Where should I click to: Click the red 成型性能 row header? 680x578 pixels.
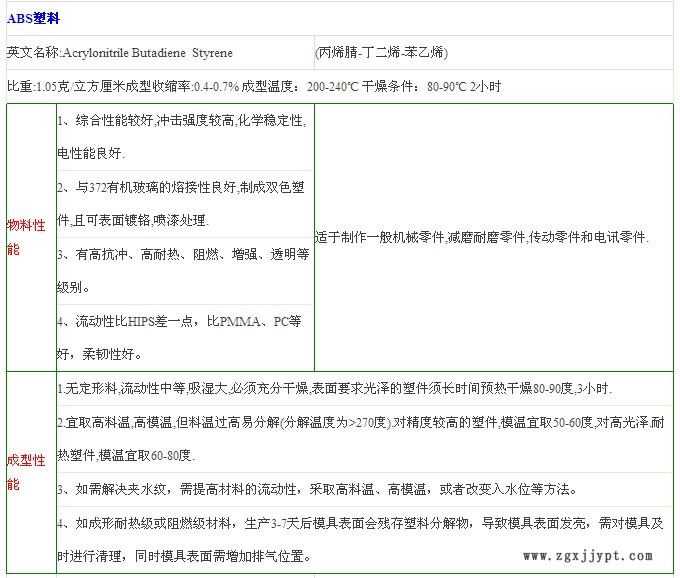[x=27, y=472]
